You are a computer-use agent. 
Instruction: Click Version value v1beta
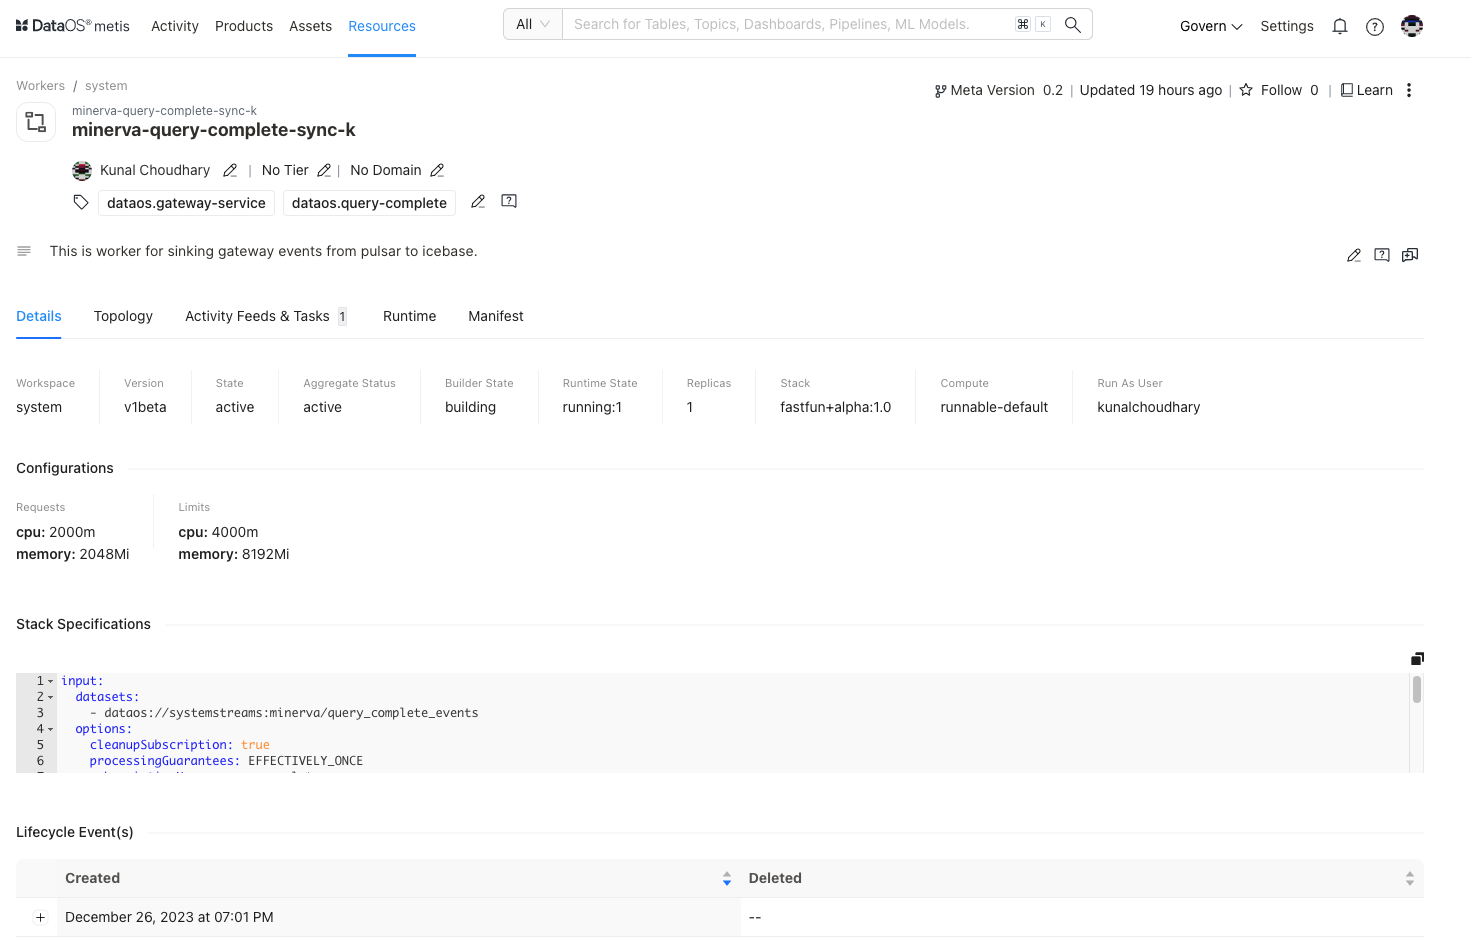[x=145, y=407]
